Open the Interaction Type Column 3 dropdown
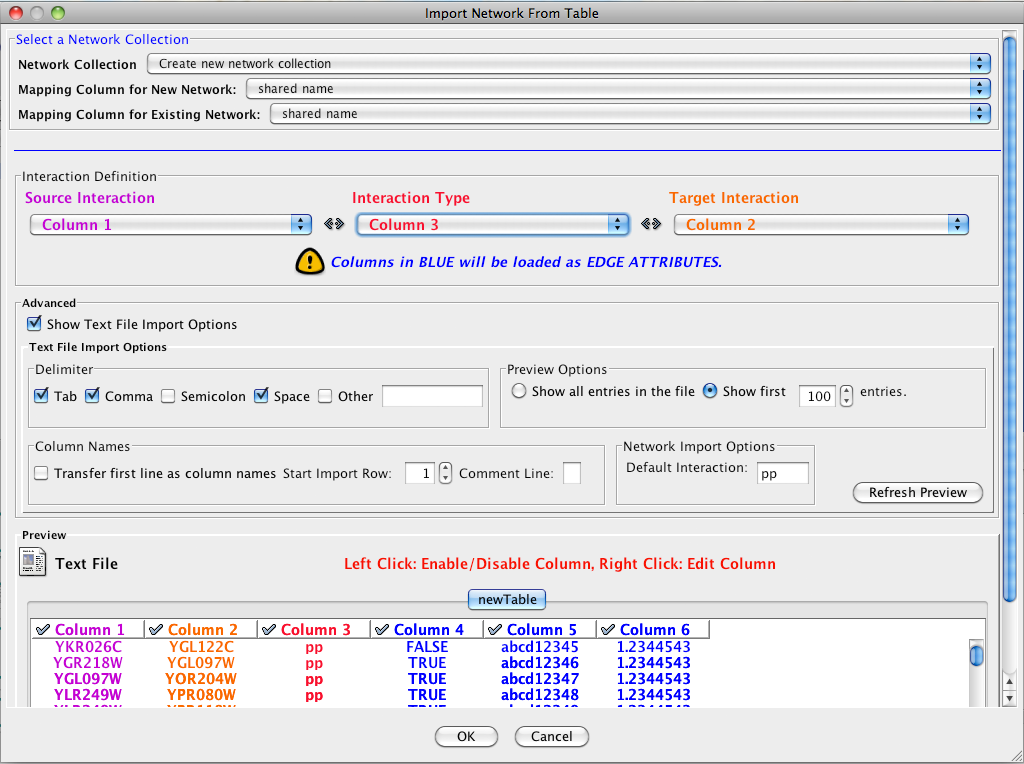The image size is (1024, 764). [x=492, y=225]
